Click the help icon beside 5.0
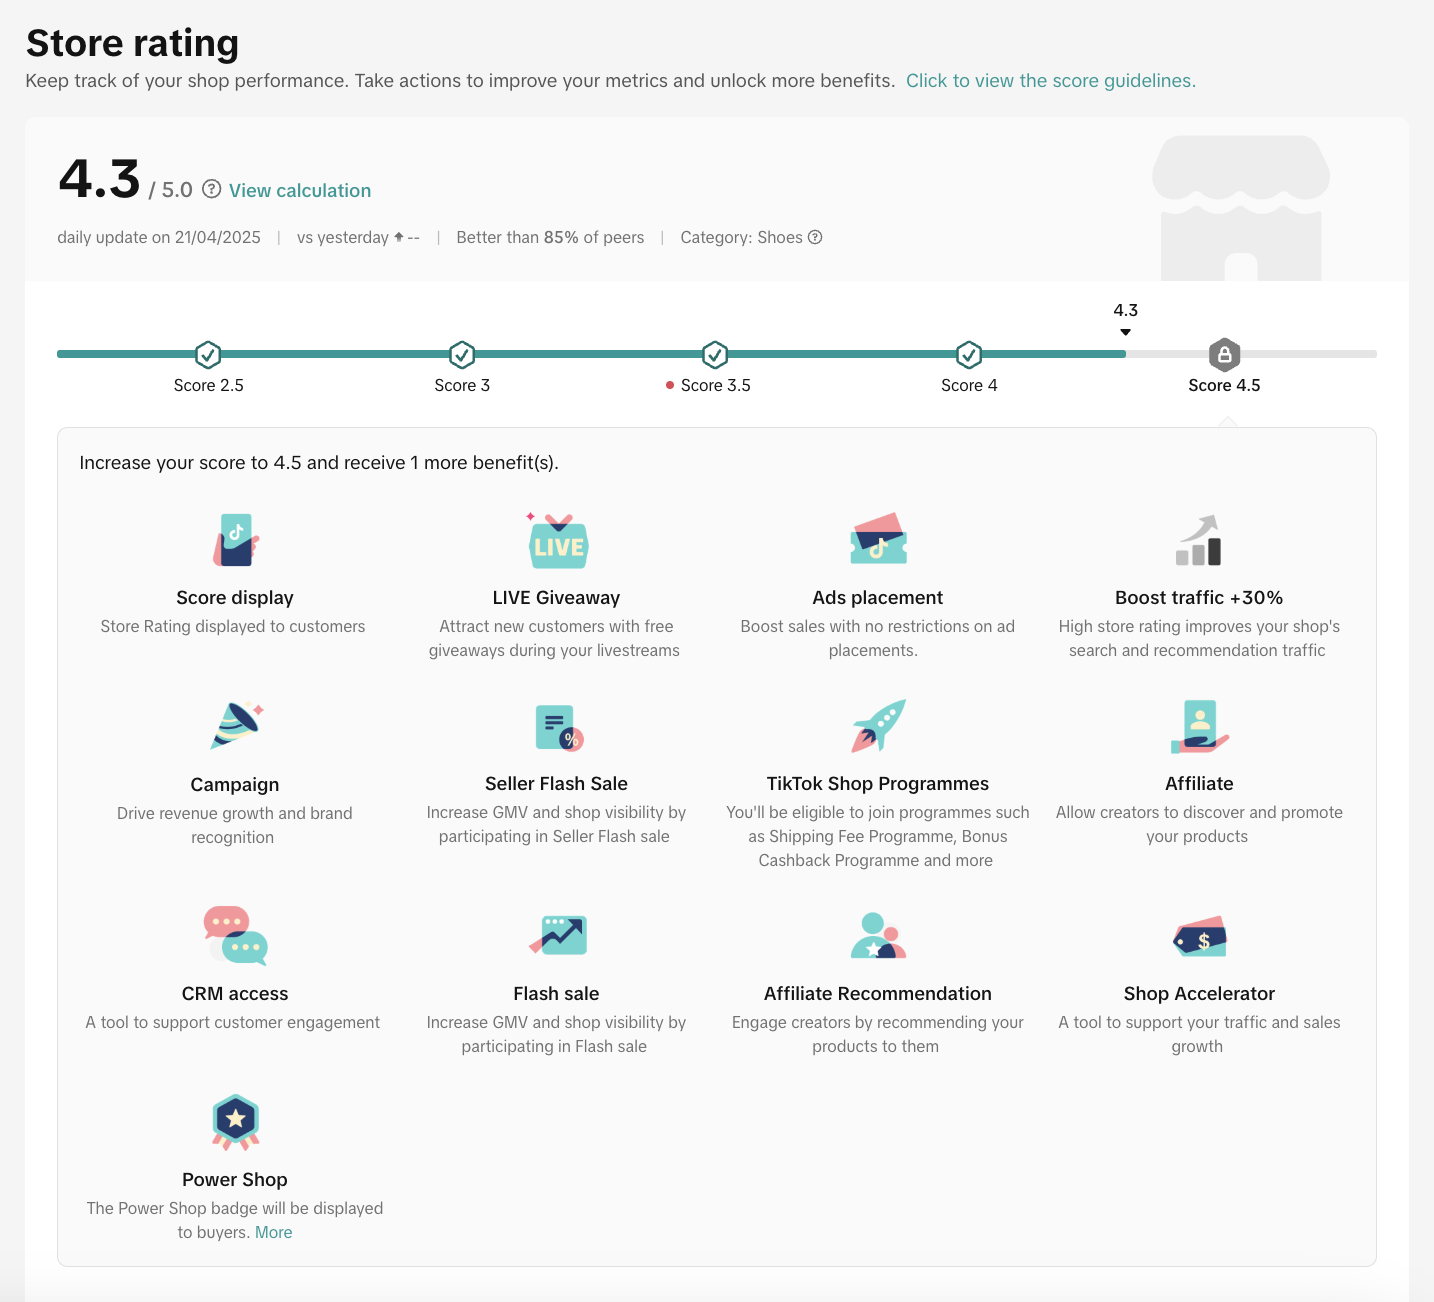1434x1302 pixels. [211, 189]
